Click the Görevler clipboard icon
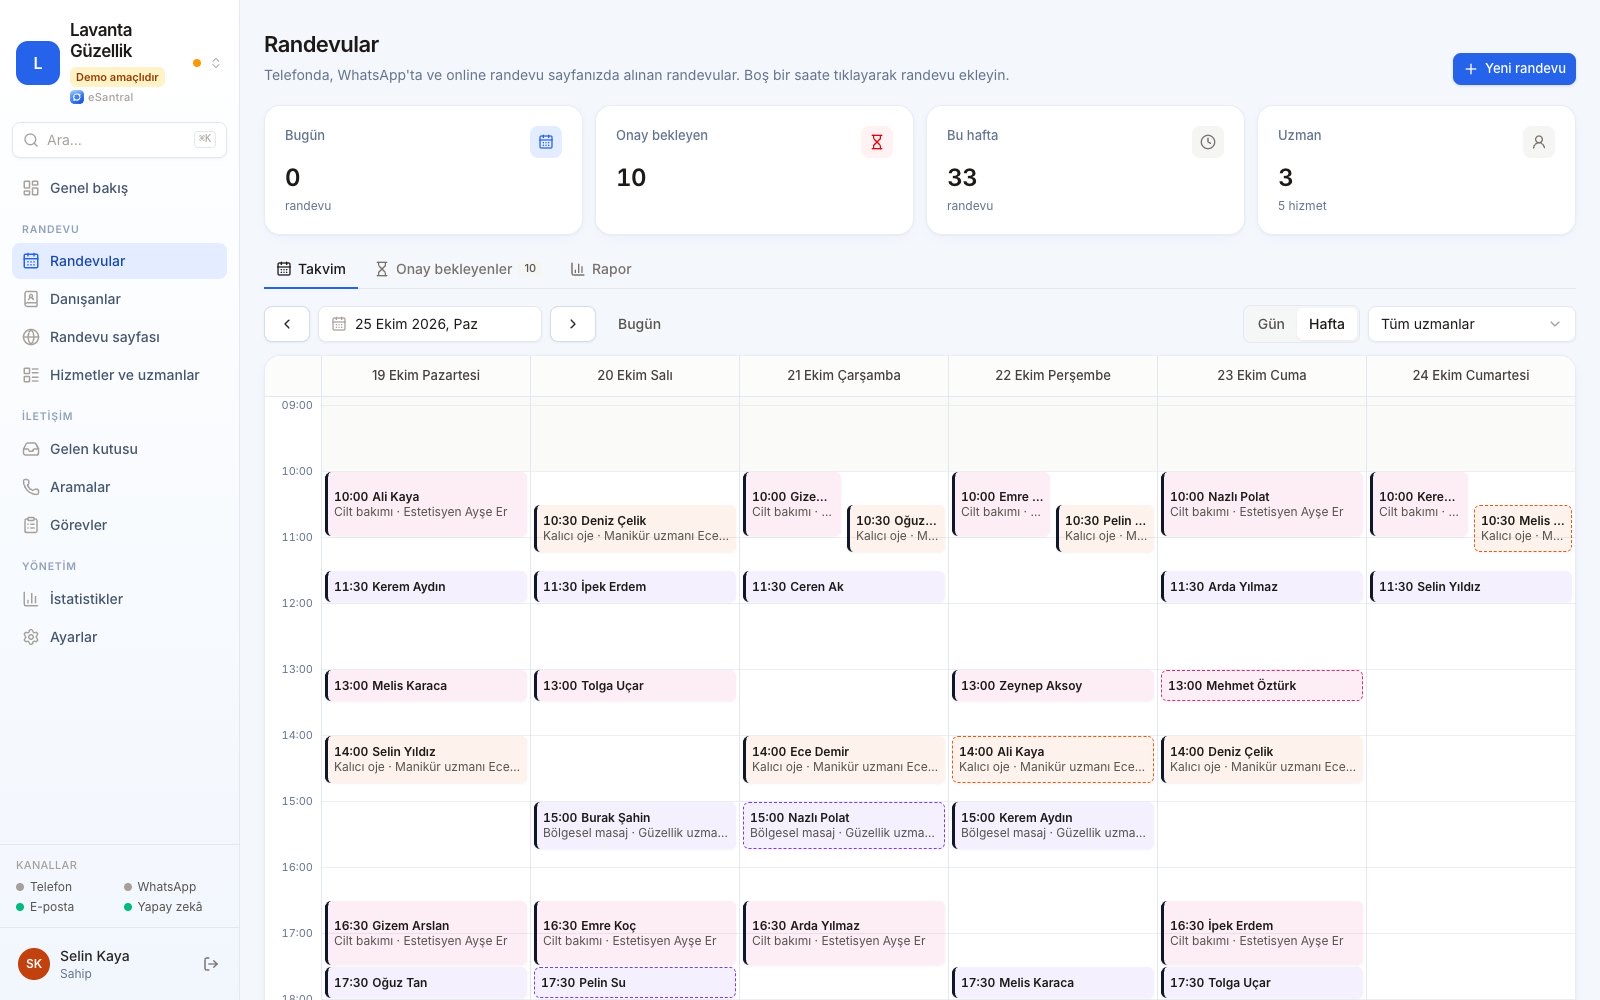This screenshot has width=1600, height=1000. tap(31, 525)
